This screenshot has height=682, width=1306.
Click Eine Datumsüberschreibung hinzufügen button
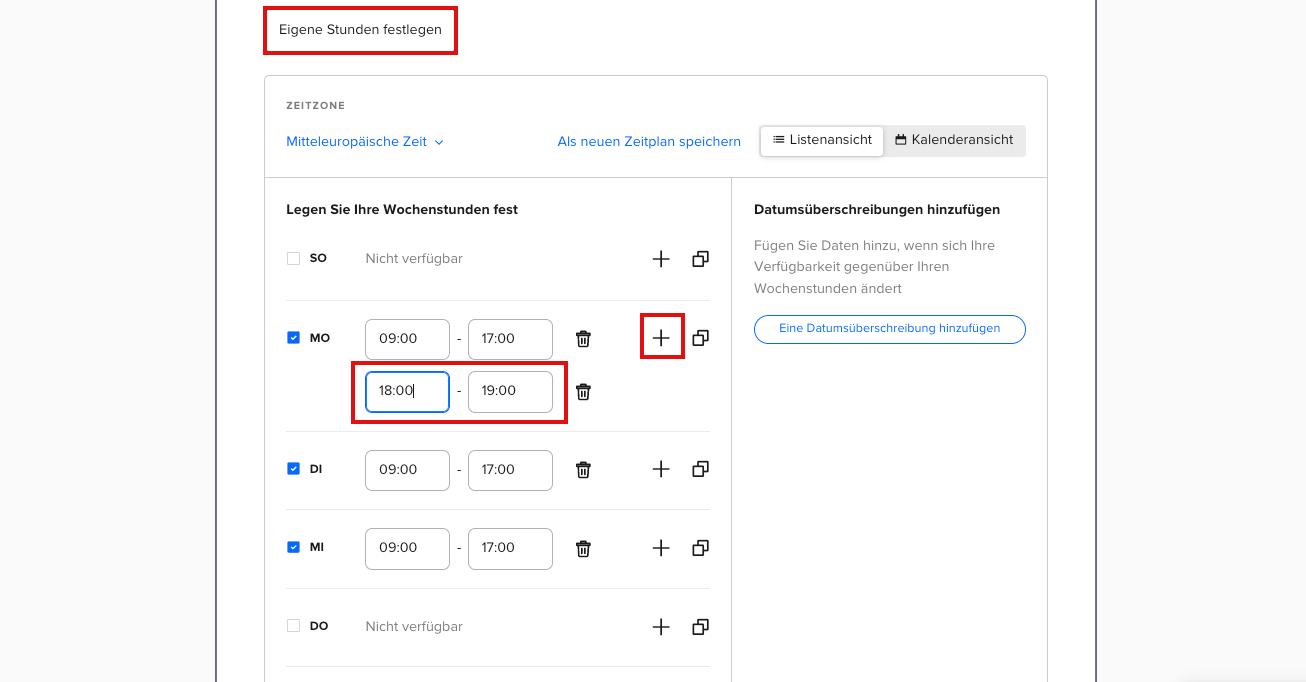889,329
